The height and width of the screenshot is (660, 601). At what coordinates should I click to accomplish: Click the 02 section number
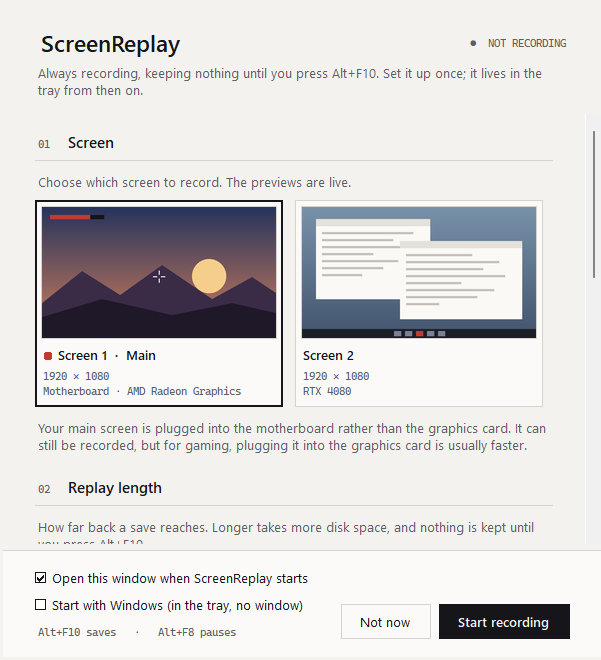point(44,489)
